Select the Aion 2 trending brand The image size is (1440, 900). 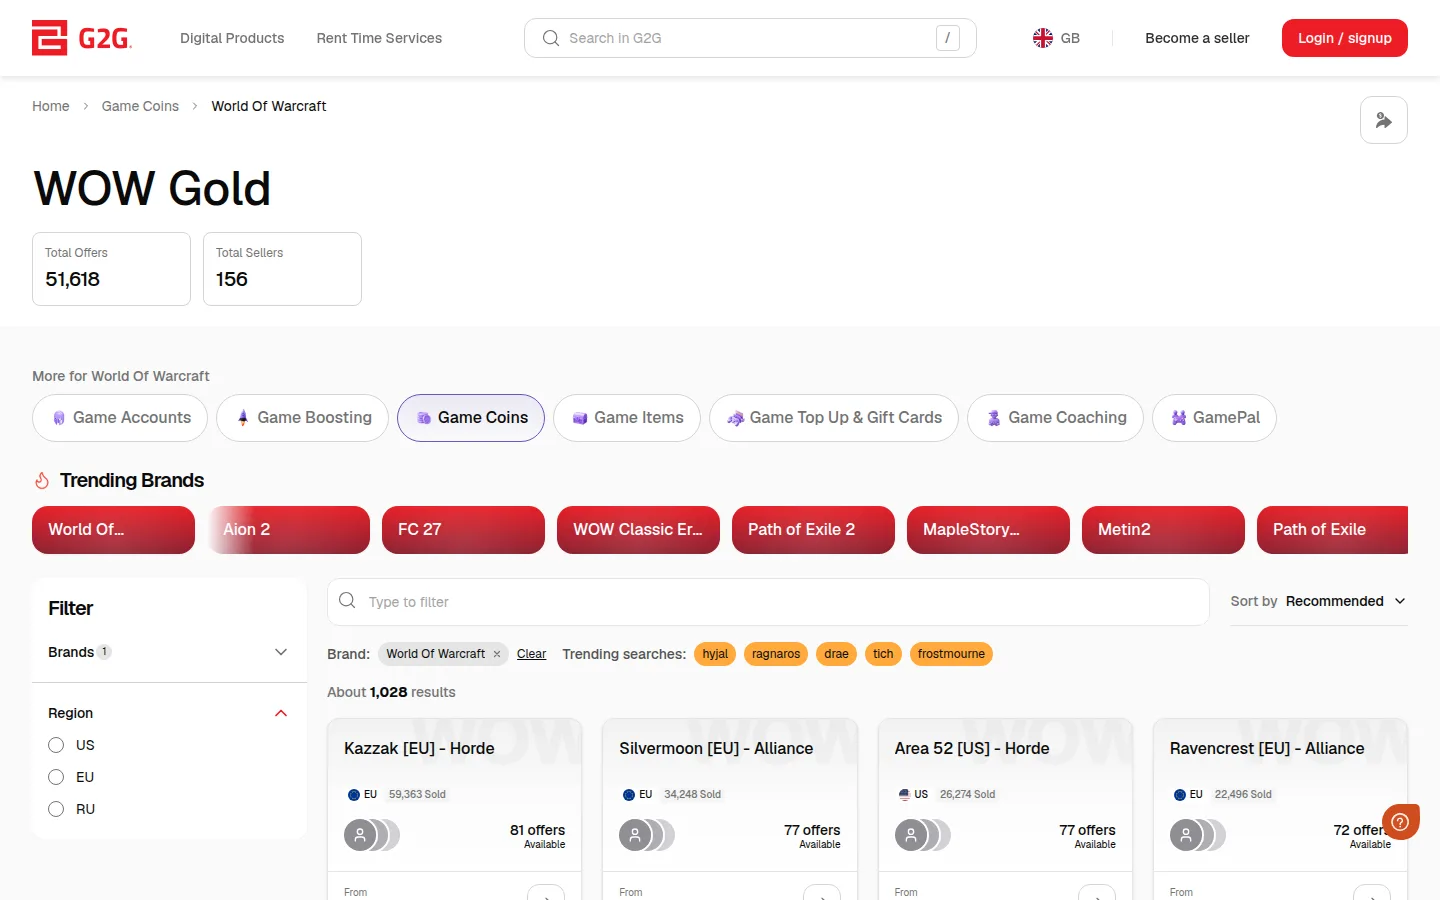(288, 530)
